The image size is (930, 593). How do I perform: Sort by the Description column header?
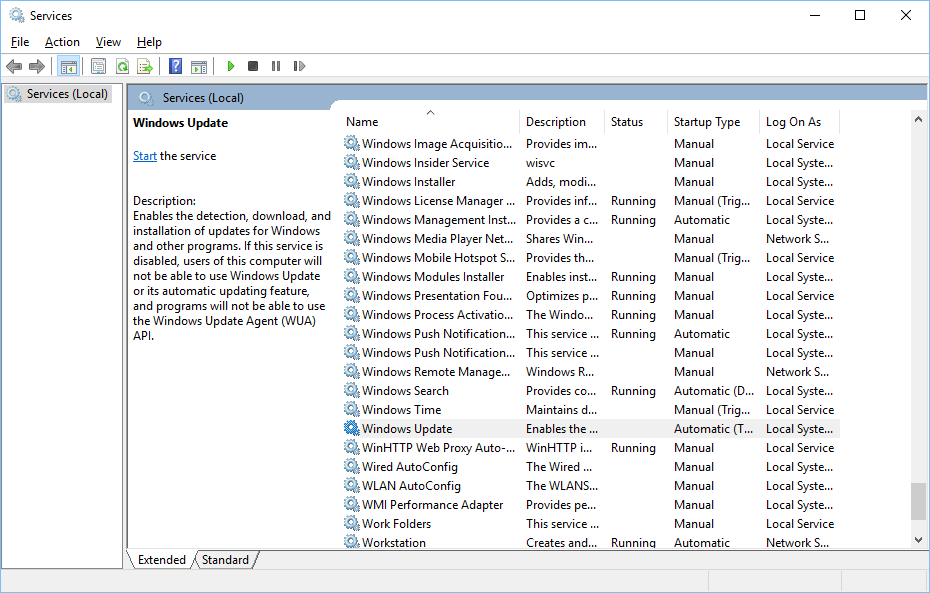(562, 122)
